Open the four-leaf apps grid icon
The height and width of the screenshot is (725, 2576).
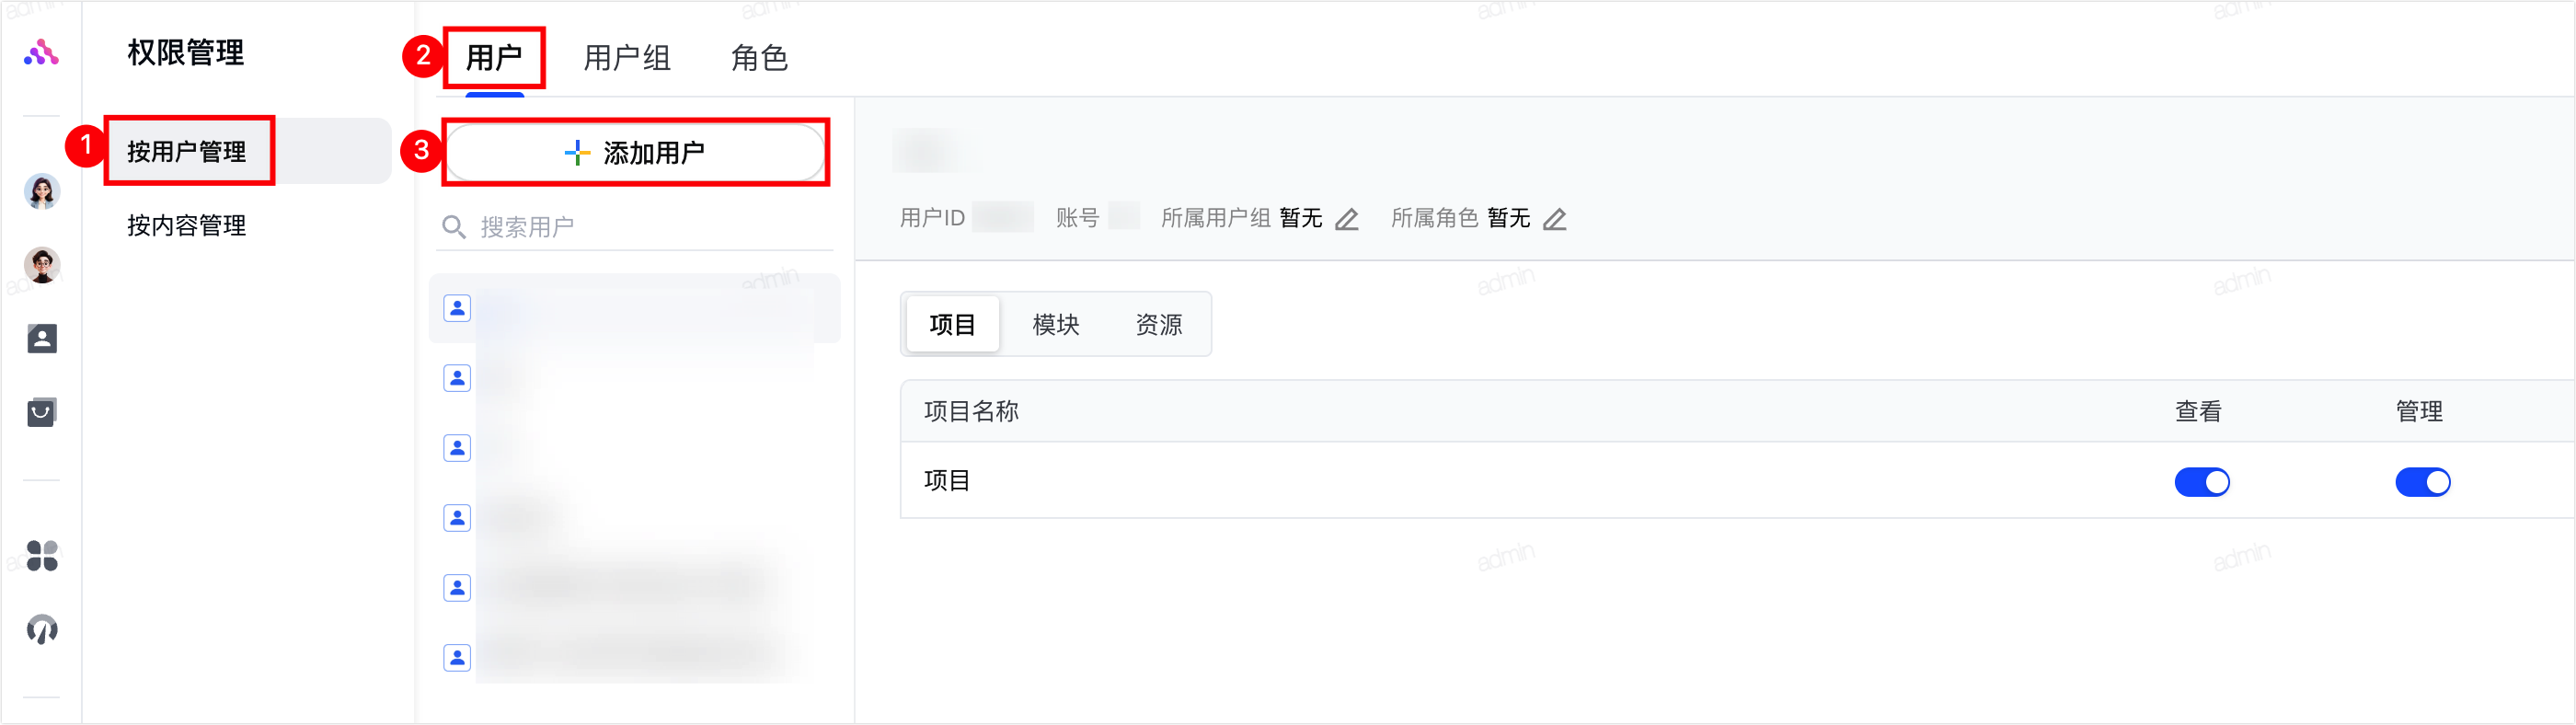point(42,556)
